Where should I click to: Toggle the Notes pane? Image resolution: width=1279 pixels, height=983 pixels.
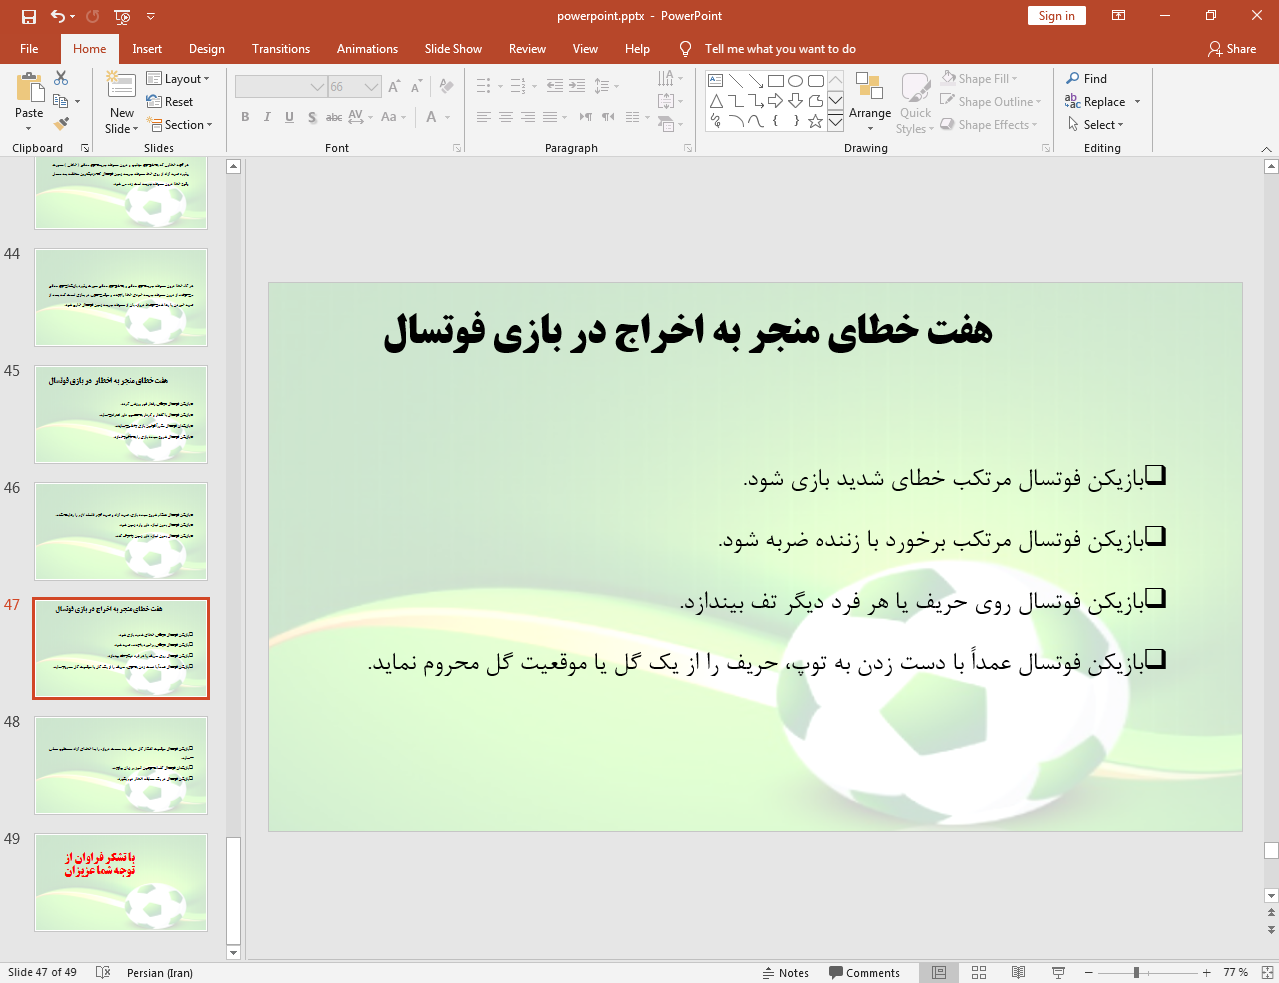click(785, 972)
